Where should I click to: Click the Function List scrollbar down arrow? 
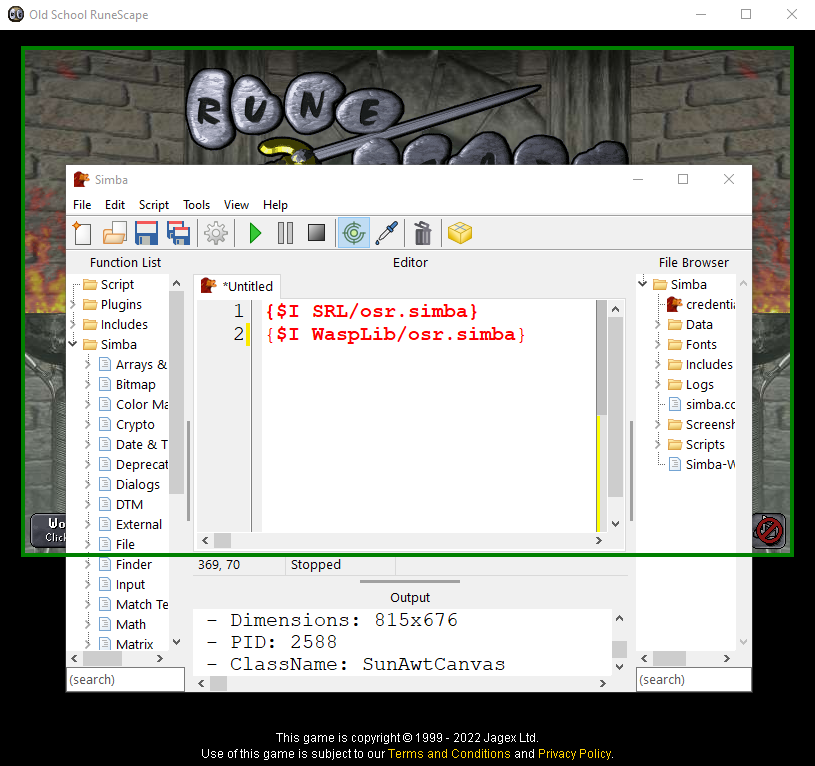pyautogui.click(x=177, y=642)
